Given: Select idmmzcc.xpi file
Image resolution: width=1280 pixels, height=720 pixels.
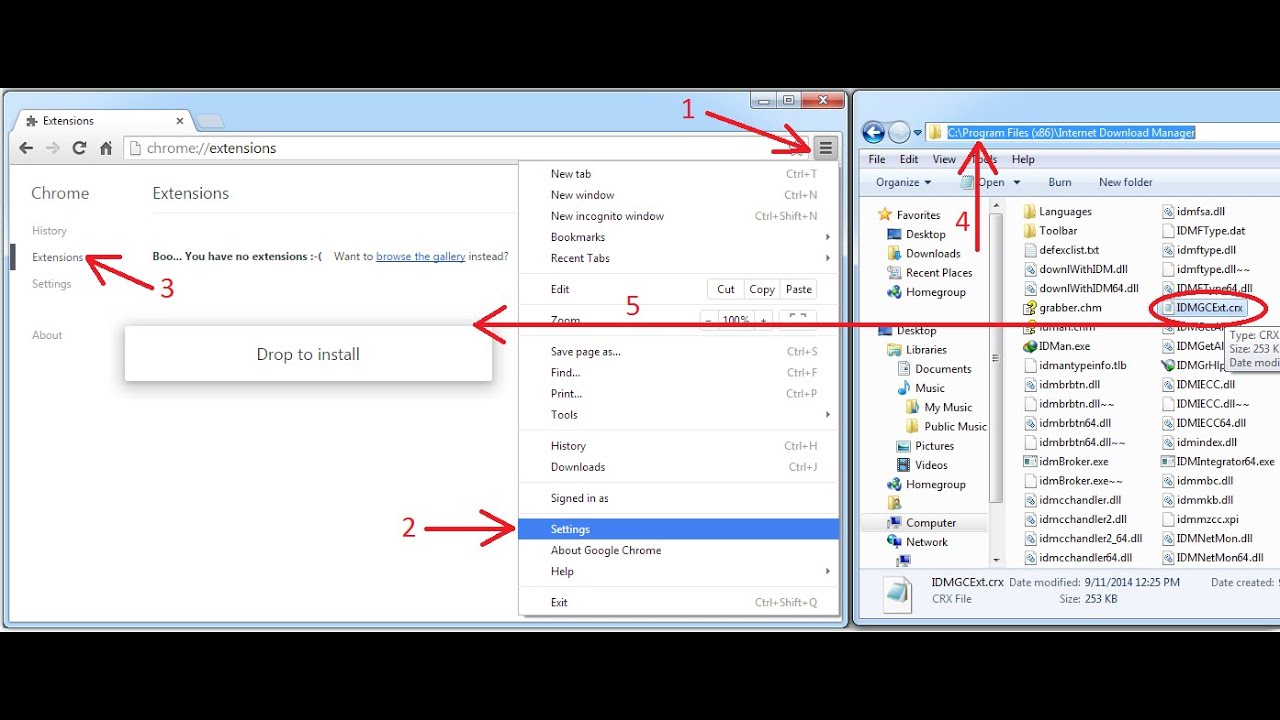Looking at the screenshot, I should (x=1200, y=519).
